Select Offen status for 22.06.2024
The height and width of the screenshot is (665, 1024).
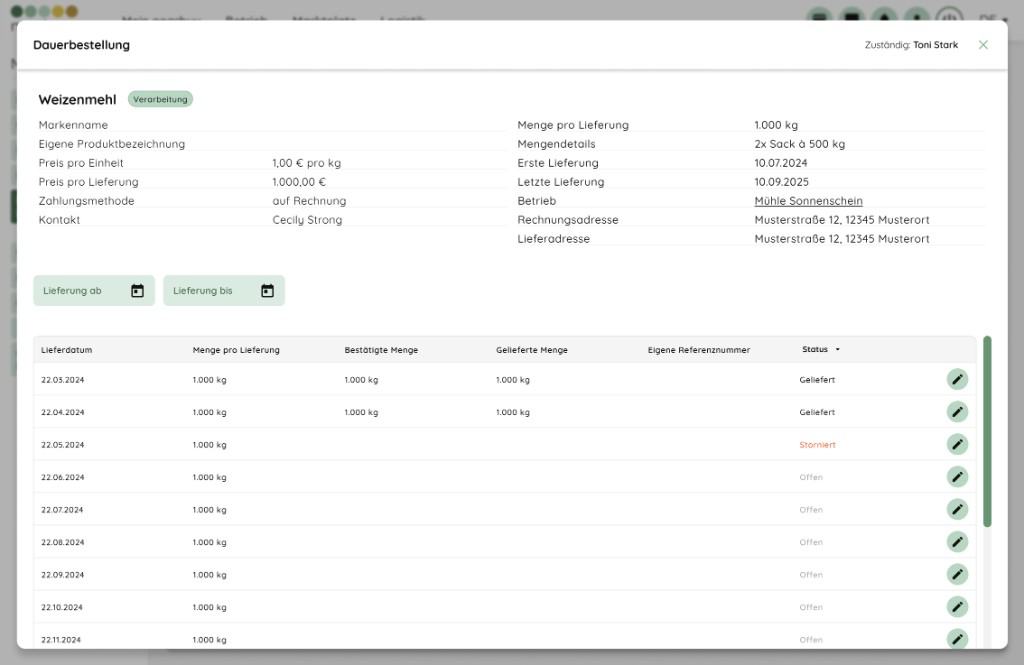[x=810, y=478]
